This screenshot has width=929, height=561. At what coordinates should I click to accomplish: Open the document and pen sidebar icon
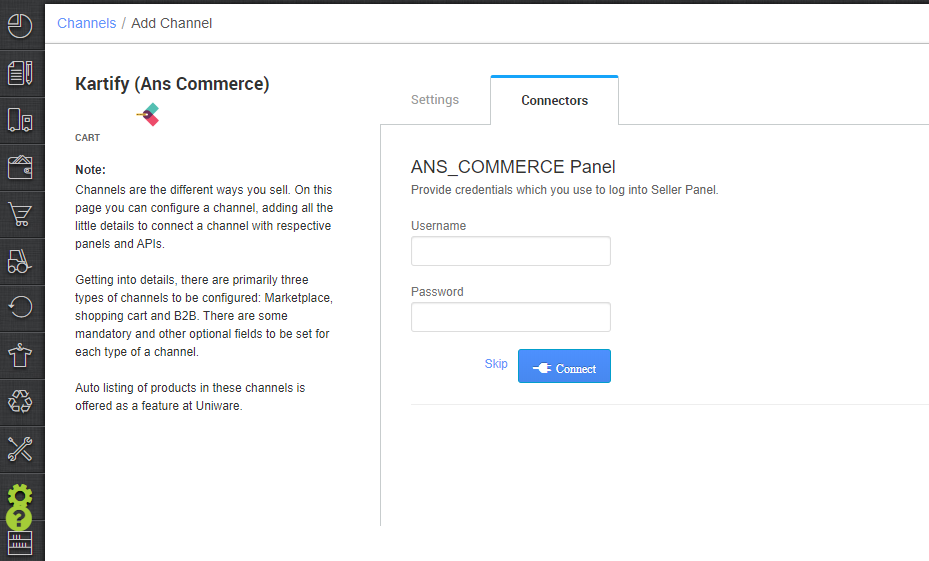pos(20,73)
